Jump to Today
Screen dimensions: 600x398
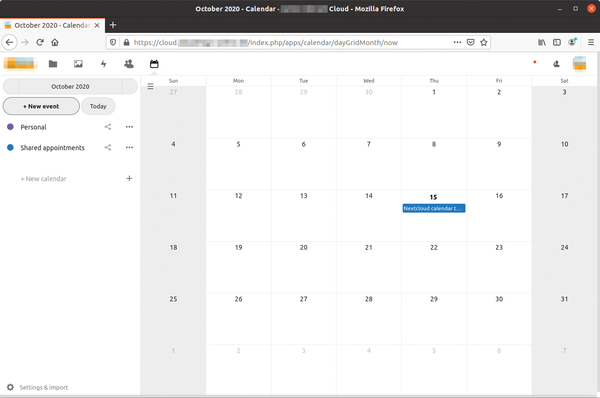tap(98, 106)
